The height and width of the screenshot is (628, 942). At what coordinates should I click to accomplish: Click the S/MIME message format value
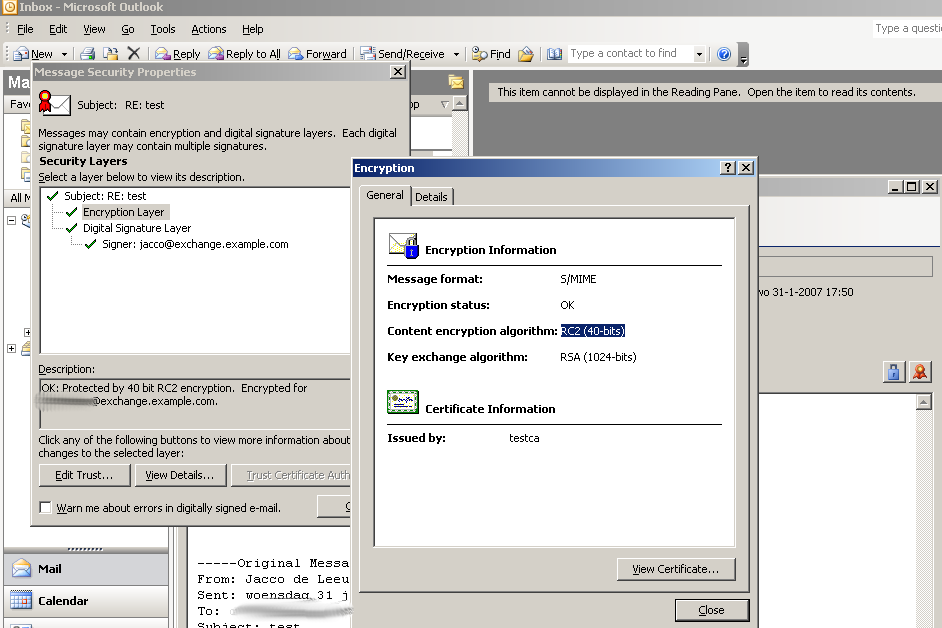[x=579, y=279]
